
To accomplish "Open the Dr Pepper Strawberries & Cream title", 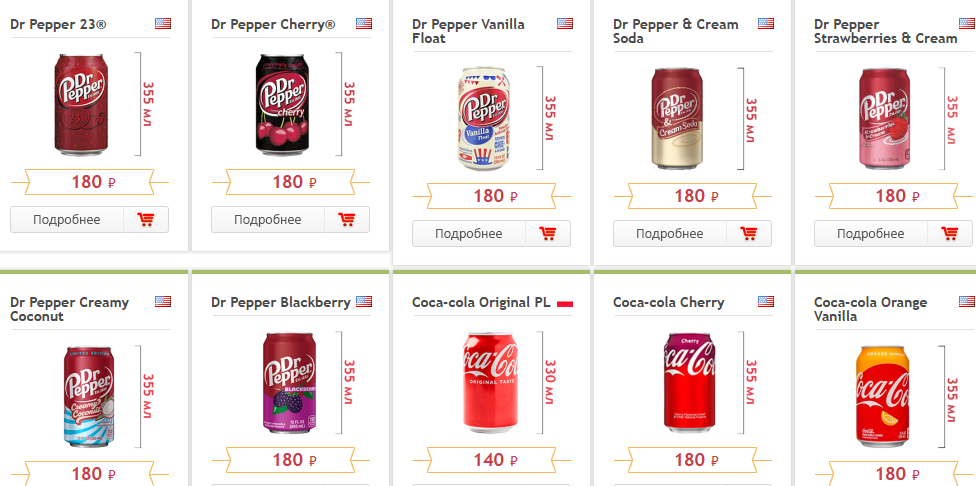I will [x=885, y=31].
